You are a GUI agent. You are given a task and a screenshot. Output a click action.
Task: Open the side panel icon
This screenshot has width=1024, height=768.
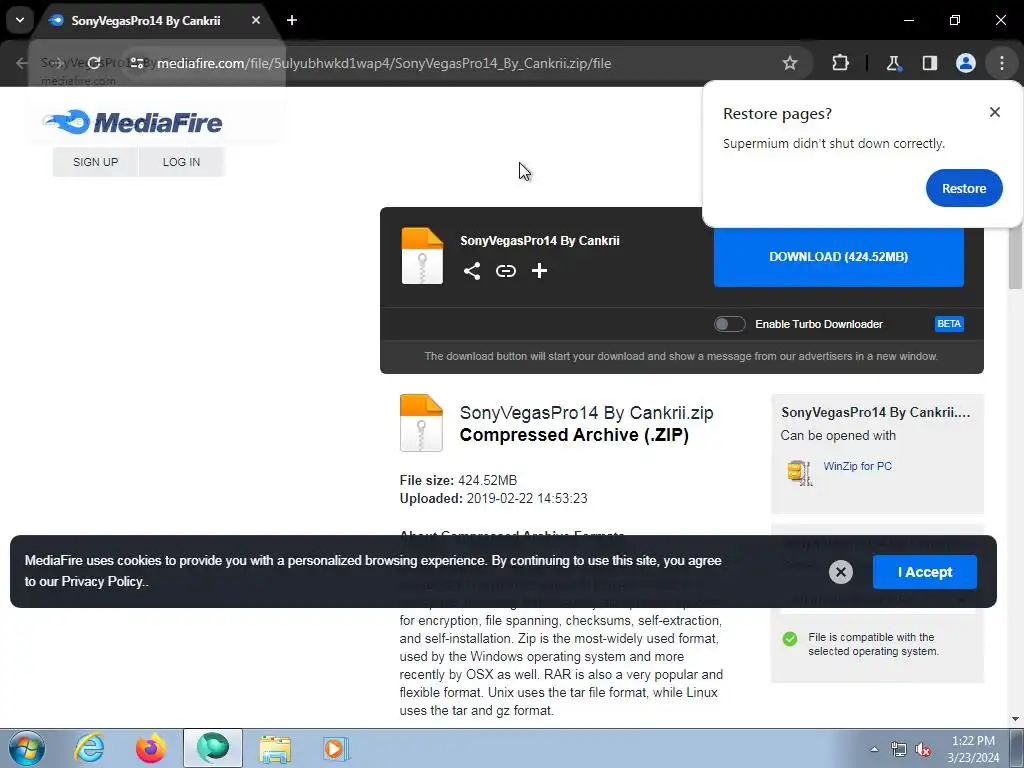click(929, 63)
